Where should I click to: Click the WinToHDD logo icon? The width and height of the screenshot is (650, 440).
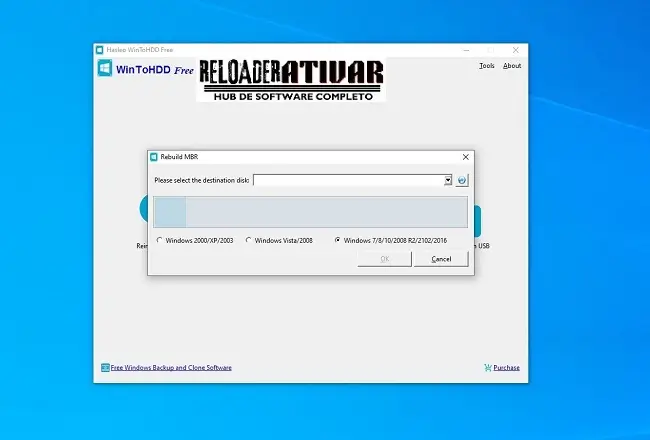[105, 68]
